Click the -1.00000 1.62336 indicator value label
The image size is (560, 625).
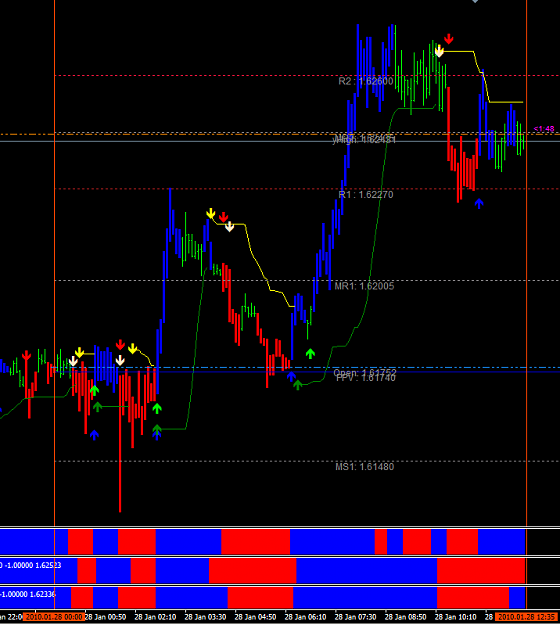pos(29,594)
